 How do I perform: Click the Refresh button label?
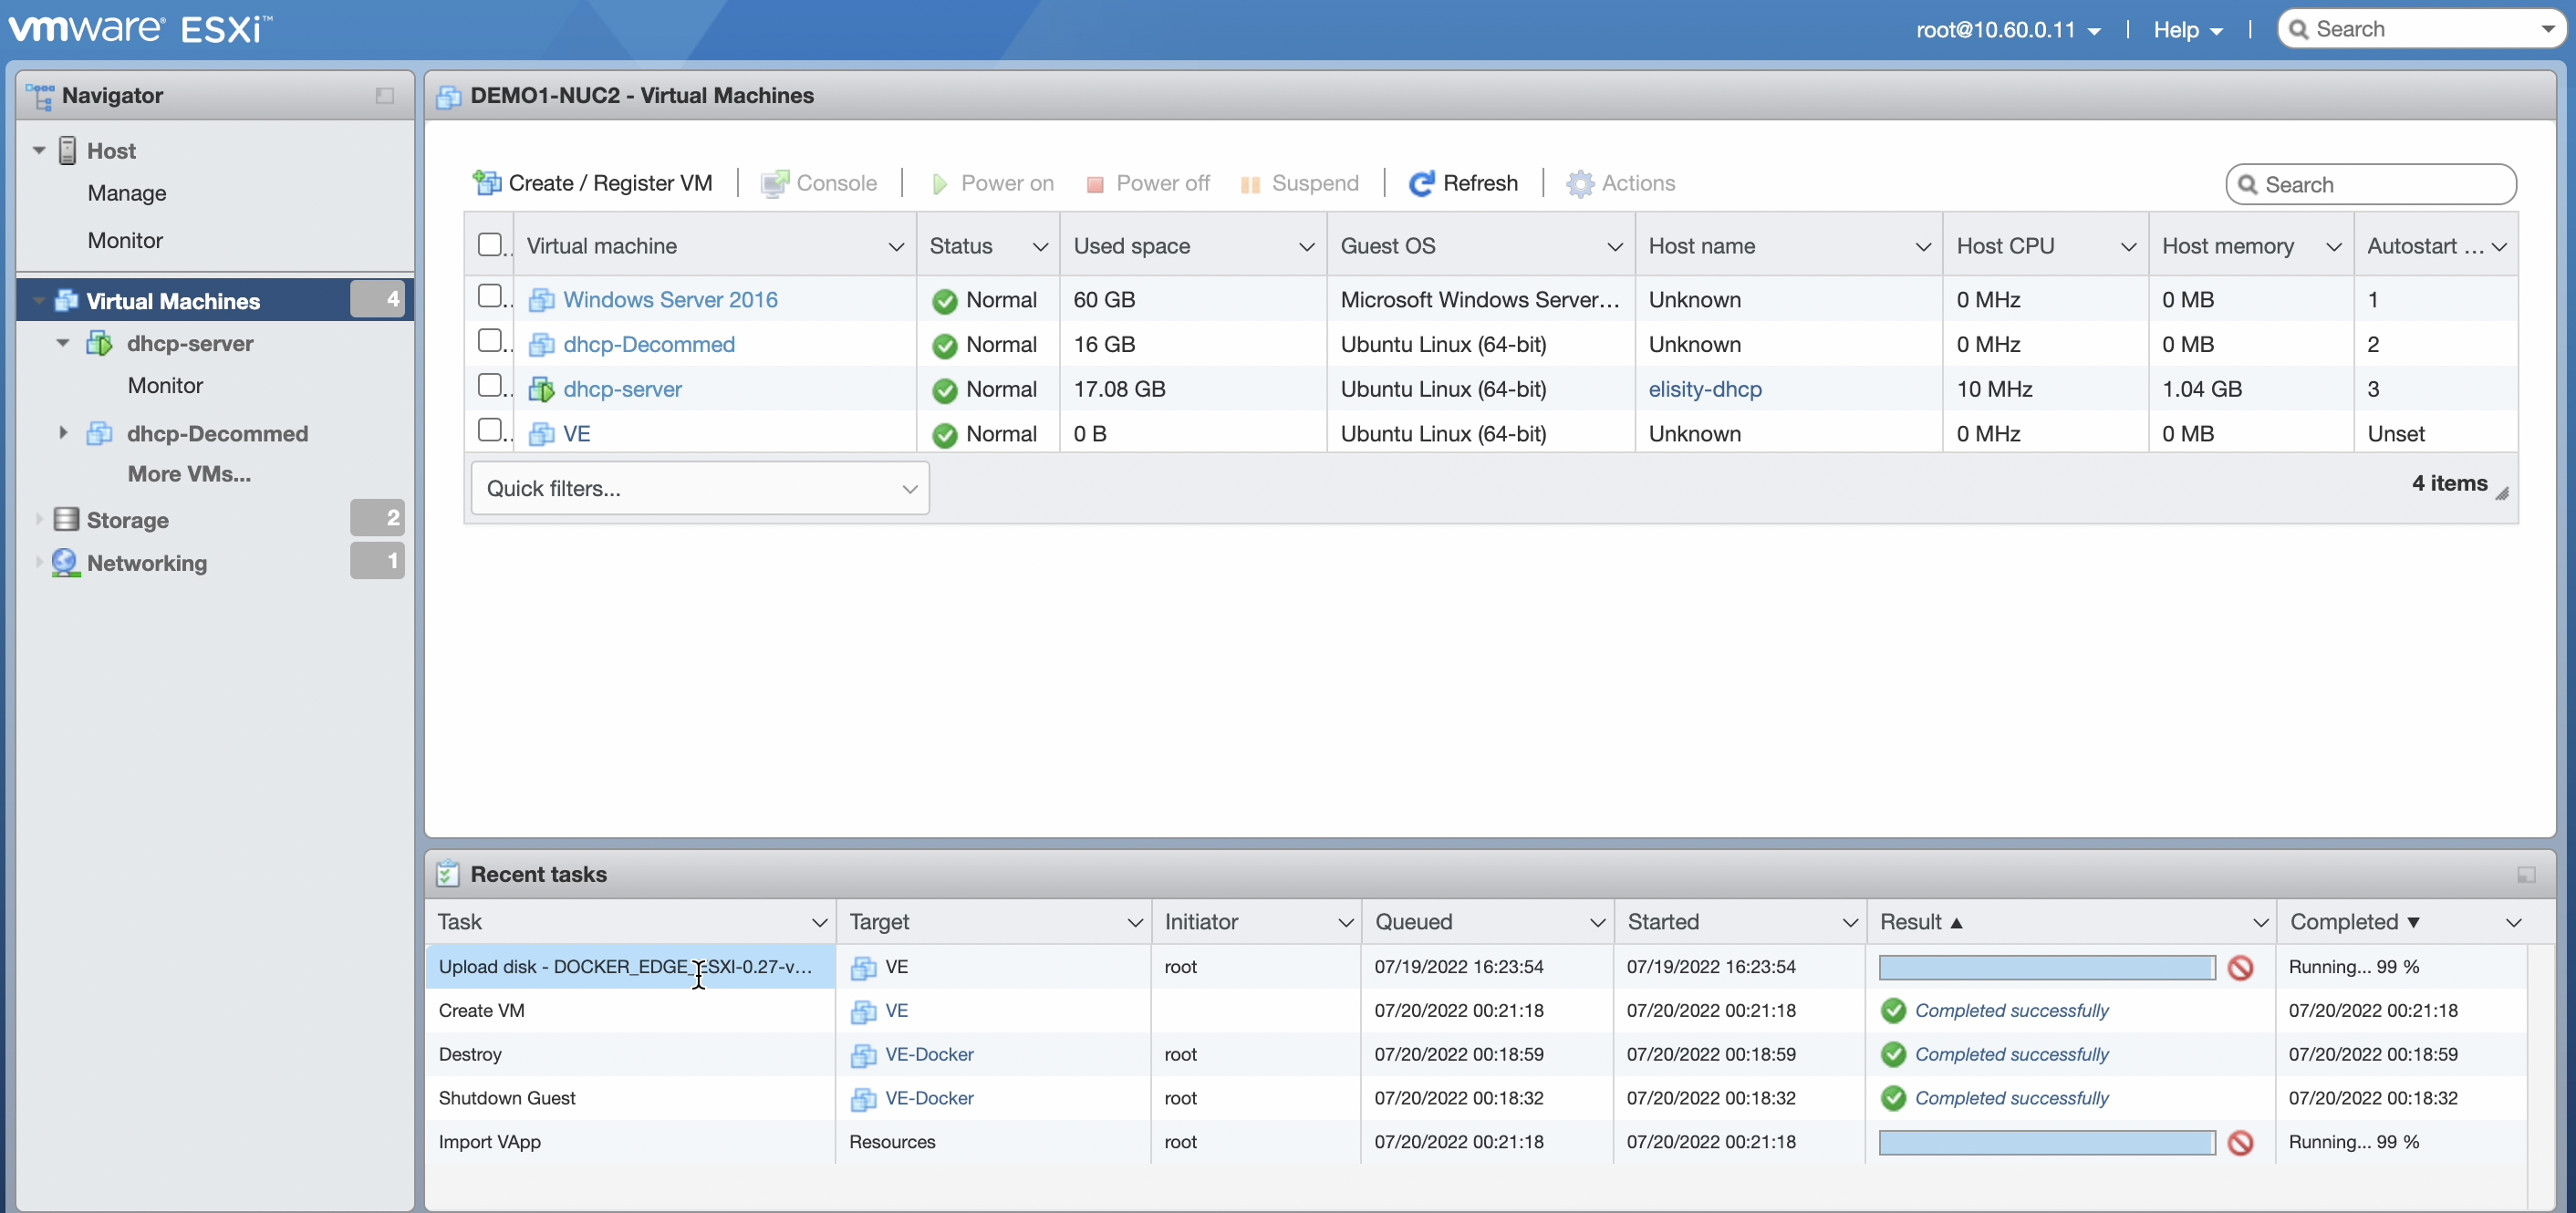click(1480, 184)
